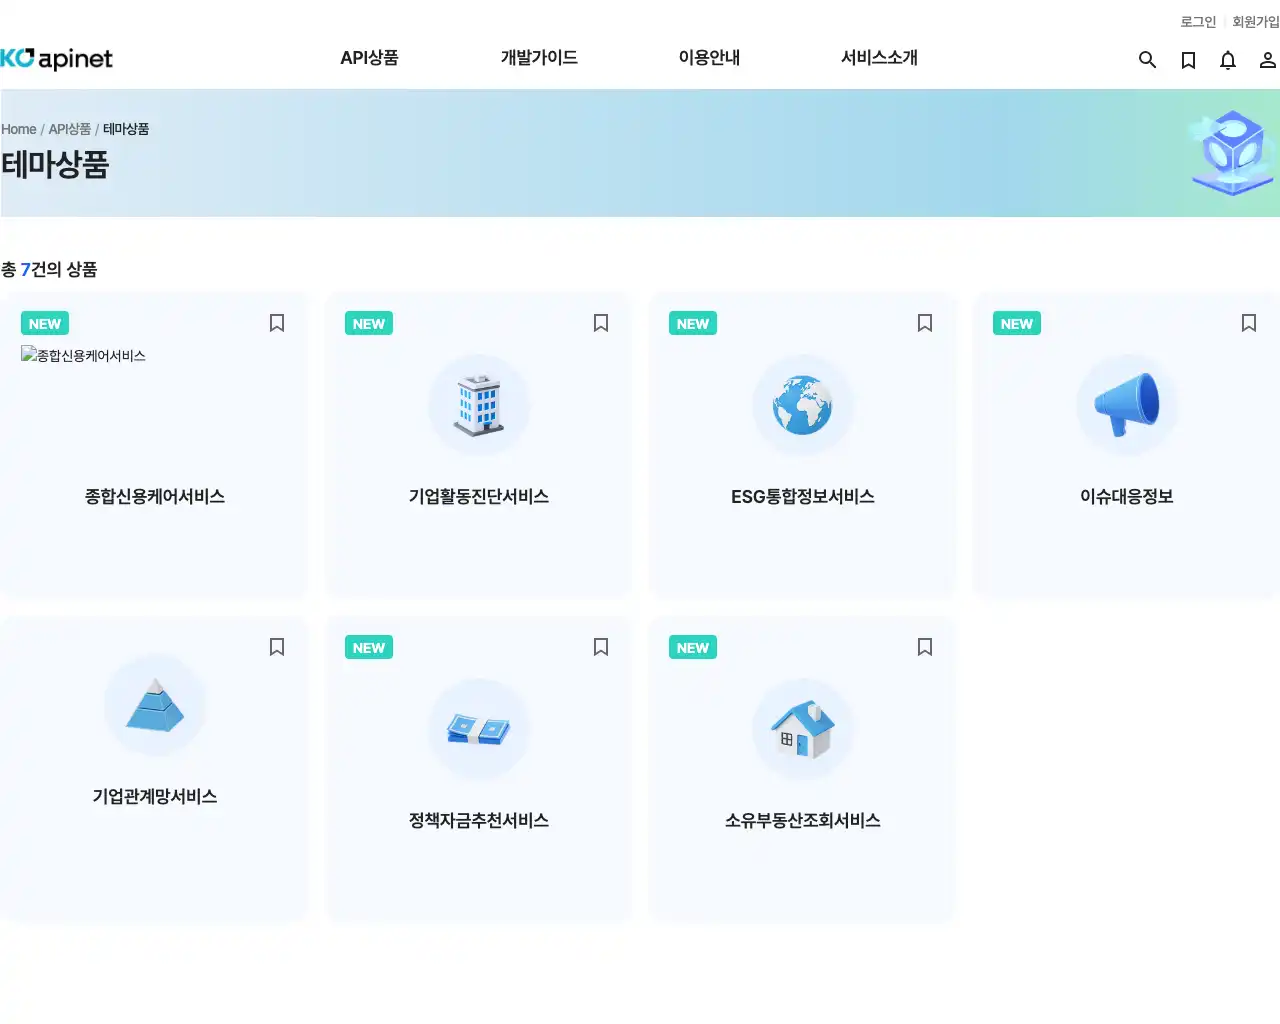
Task: Open the user account icon
Action: 1267,60
